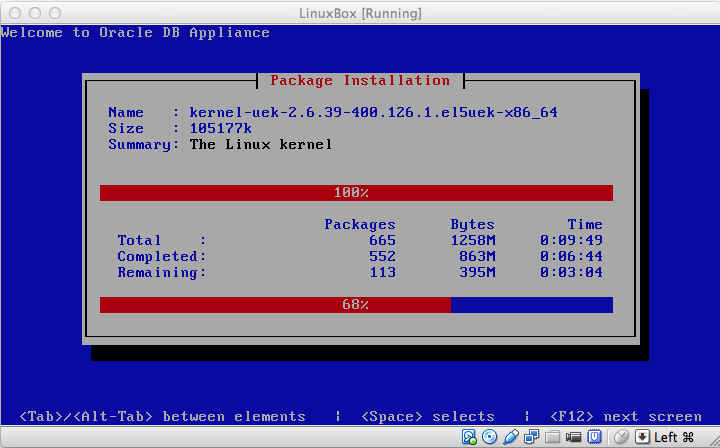Click the hard disk activity status icon
The width and height of the screenshot is (720, 448).
point(469,437)
